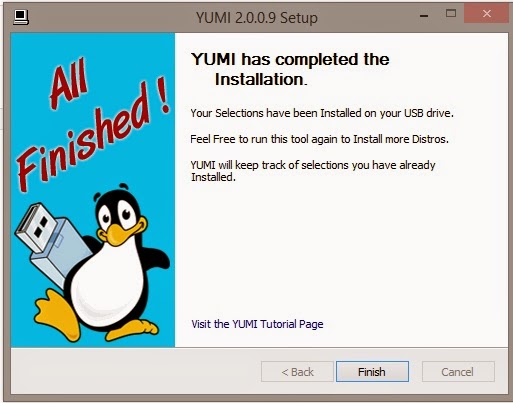Maximize the YUMI Setup window
Image resolution: width=513 pixels, height=403 pixels.
(451, 13)
